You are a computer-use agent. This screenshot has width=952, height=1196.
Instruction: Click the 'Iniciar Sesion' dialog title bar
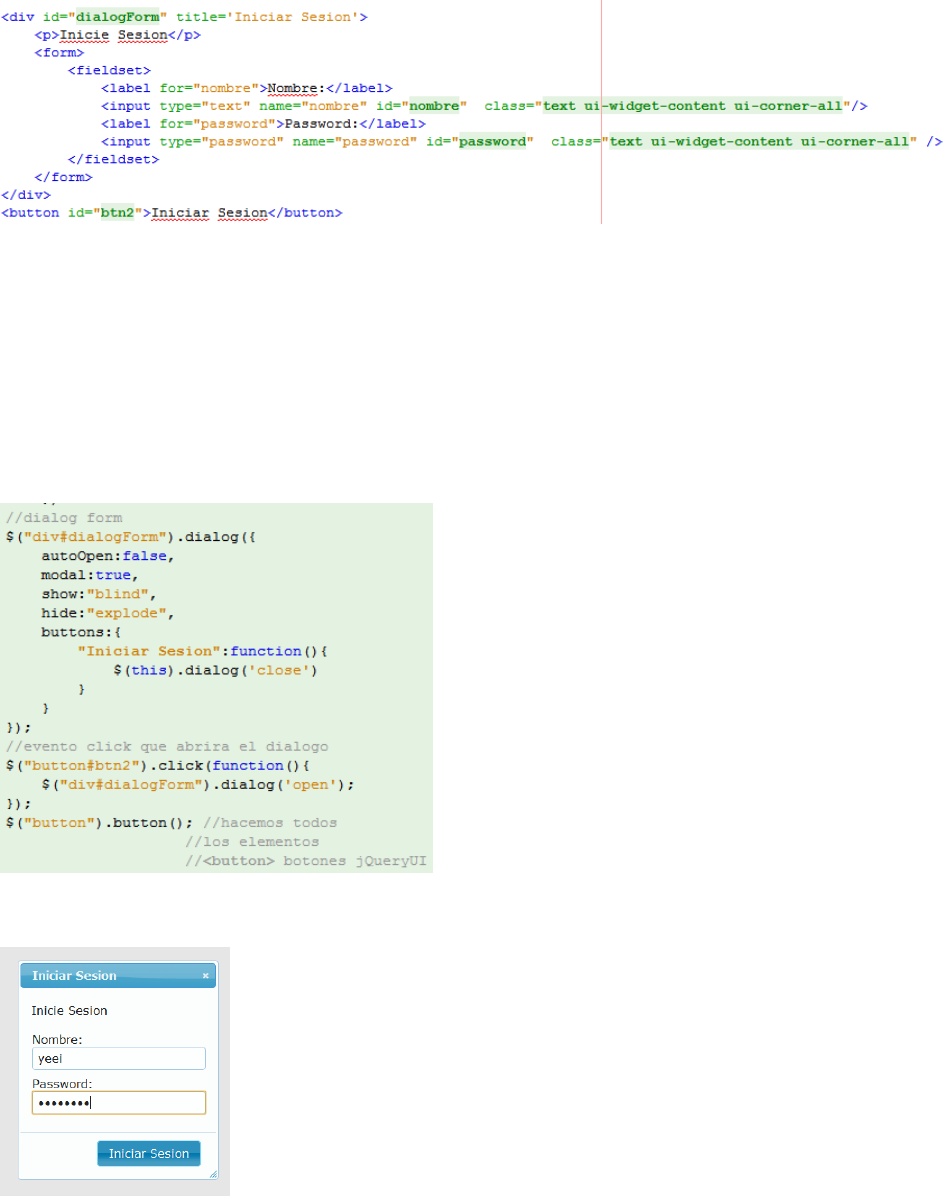tap(118, 976)
